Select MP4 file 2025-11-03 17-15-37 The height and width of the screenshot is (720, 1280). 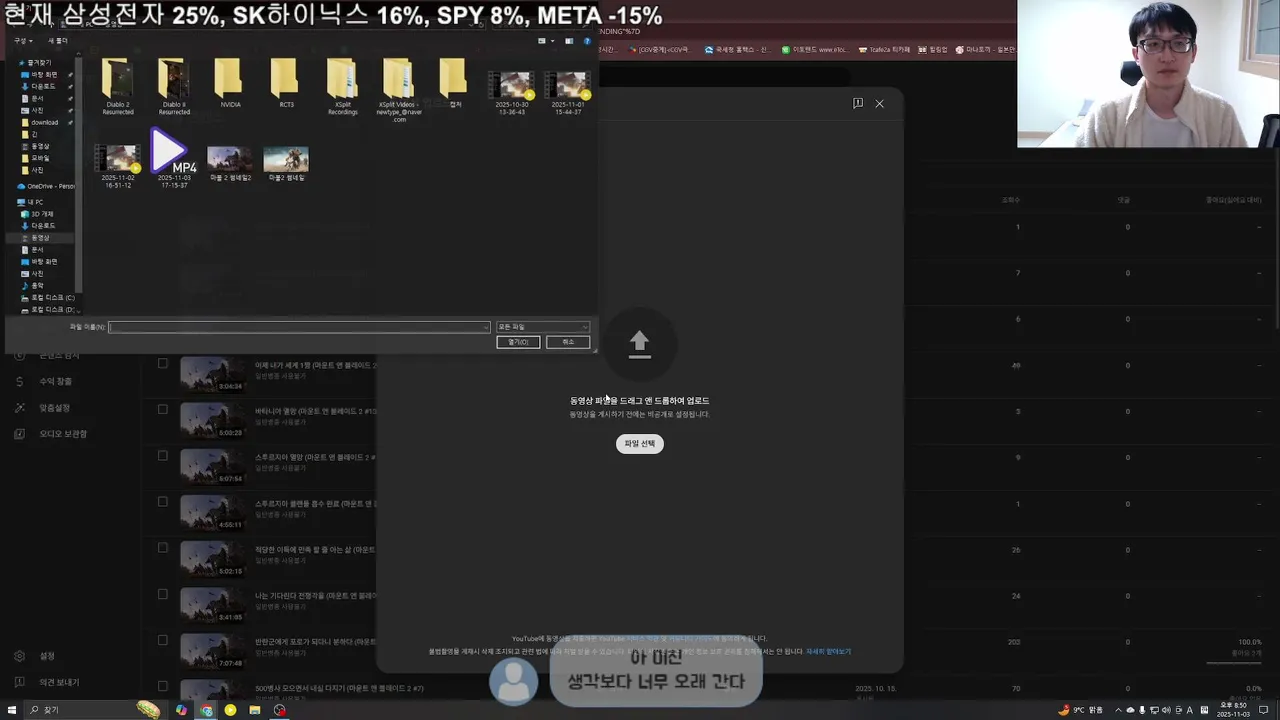[174, 160]
